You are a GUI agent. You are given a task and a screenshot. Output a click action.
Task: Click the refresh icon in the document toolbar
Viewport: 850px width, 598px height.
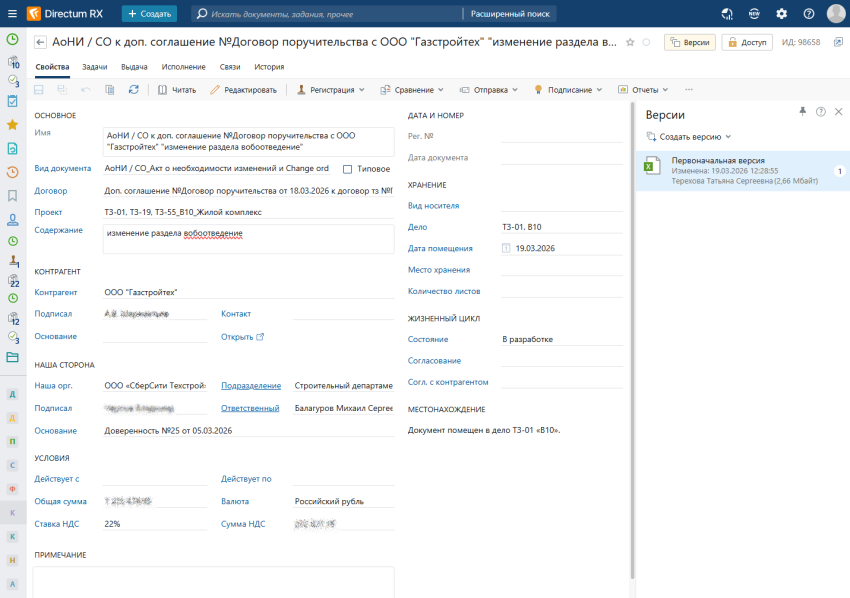tap(134, 90)
